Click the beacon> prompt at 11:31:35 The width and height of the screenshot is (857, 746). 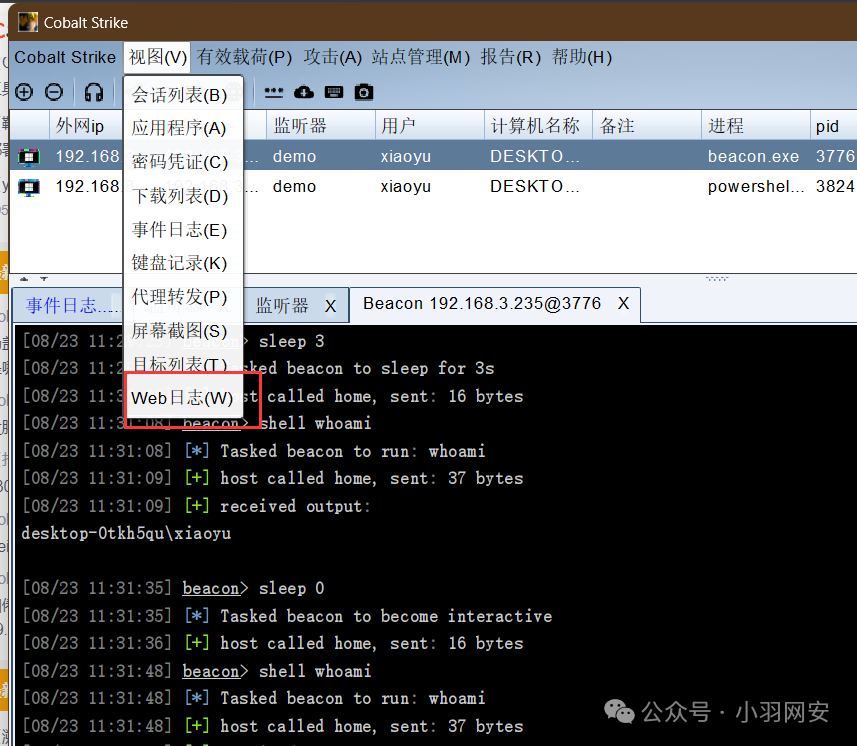pyautogui.click(x=215, y=589)
